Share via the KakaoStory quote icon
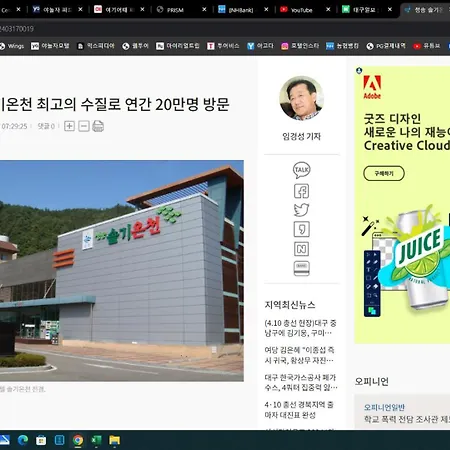Viewport: 450px width, 450px height. (x=301, y=229)
